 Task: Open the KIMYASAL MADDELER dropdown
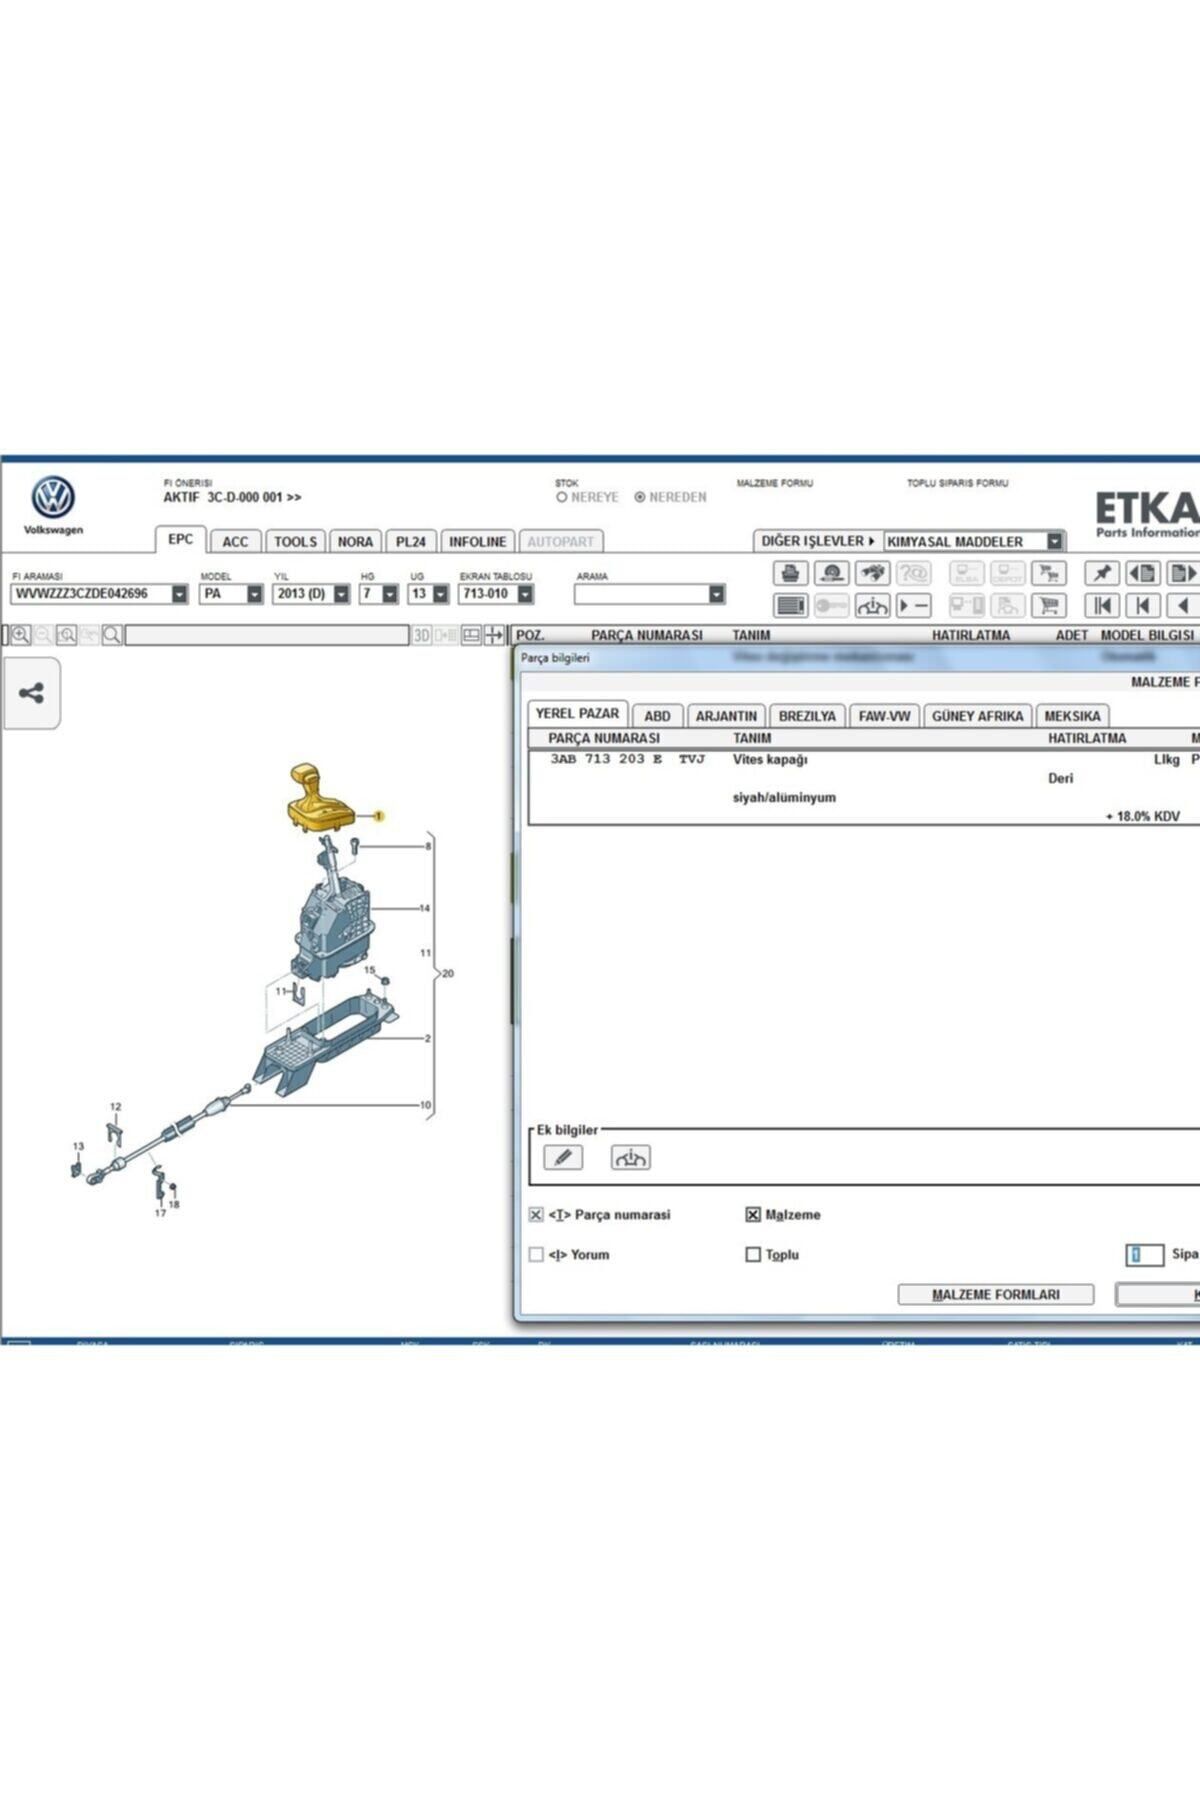1054,541
